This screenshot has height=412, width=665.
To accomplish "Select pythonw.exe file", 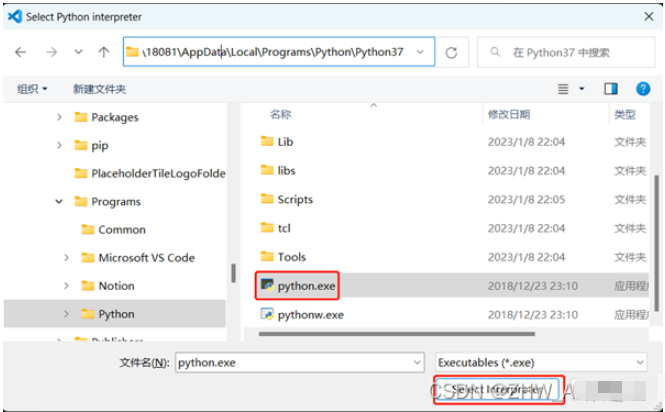I will point(302,315).
